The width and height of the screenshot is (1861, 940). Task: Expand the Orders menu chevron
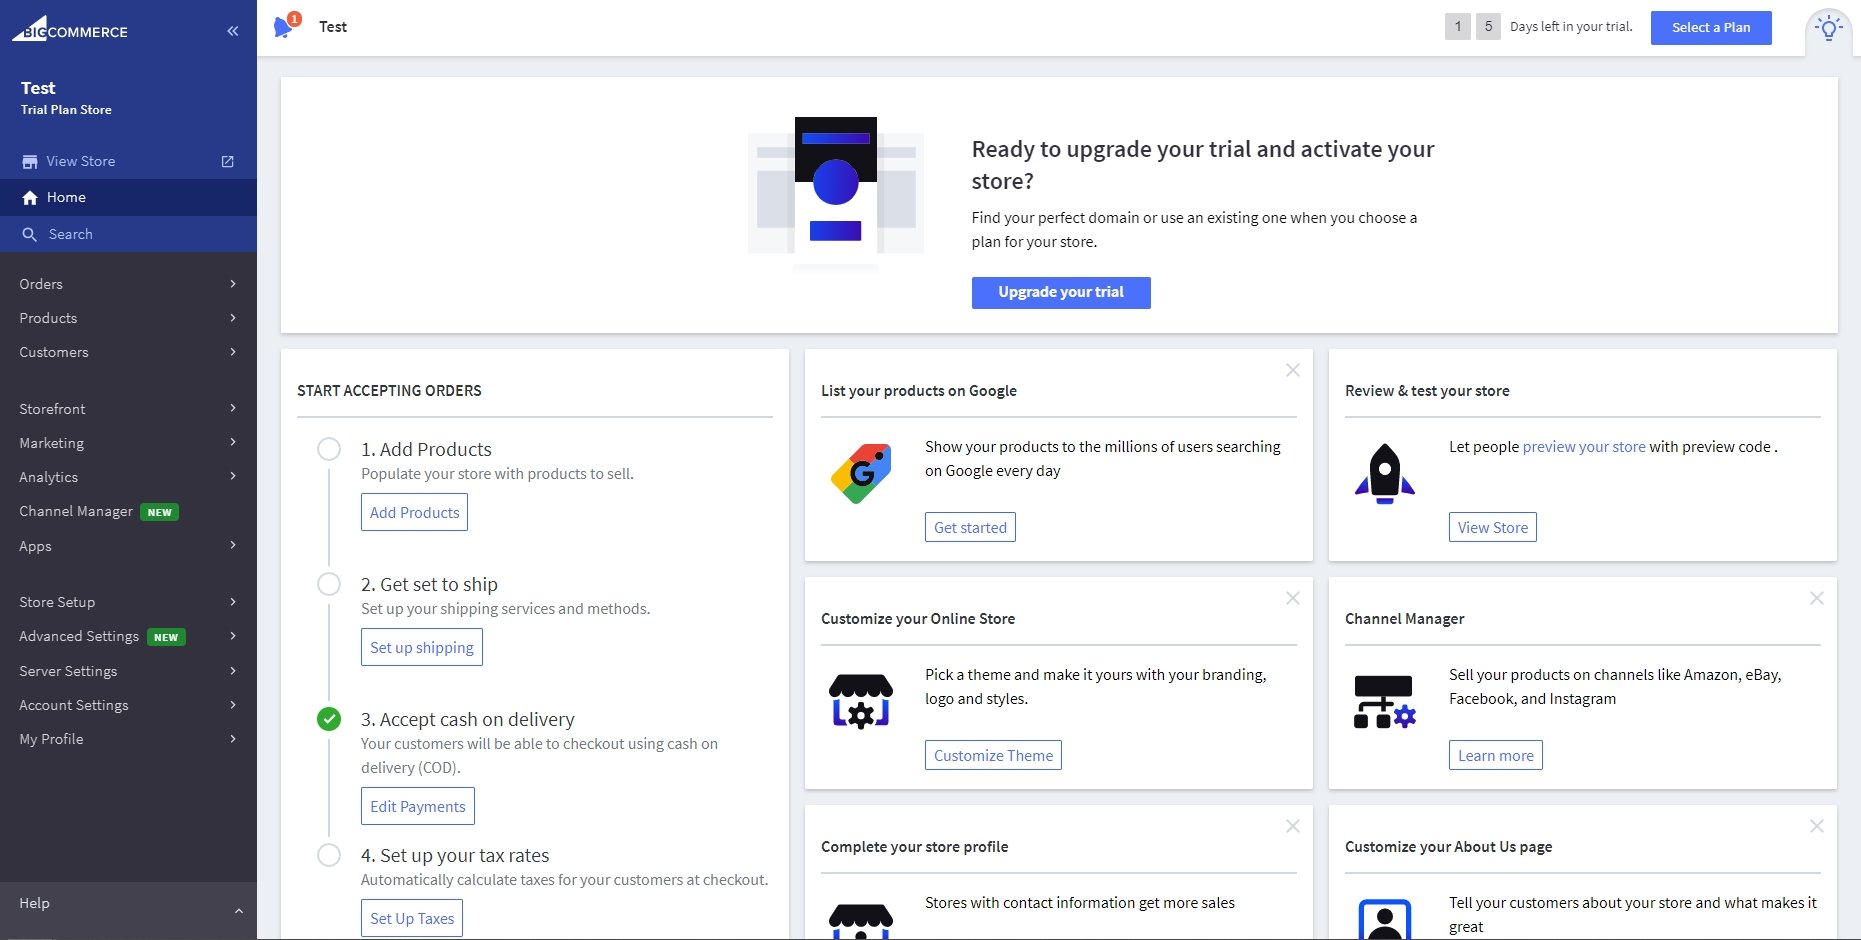(x=233, y=284)
